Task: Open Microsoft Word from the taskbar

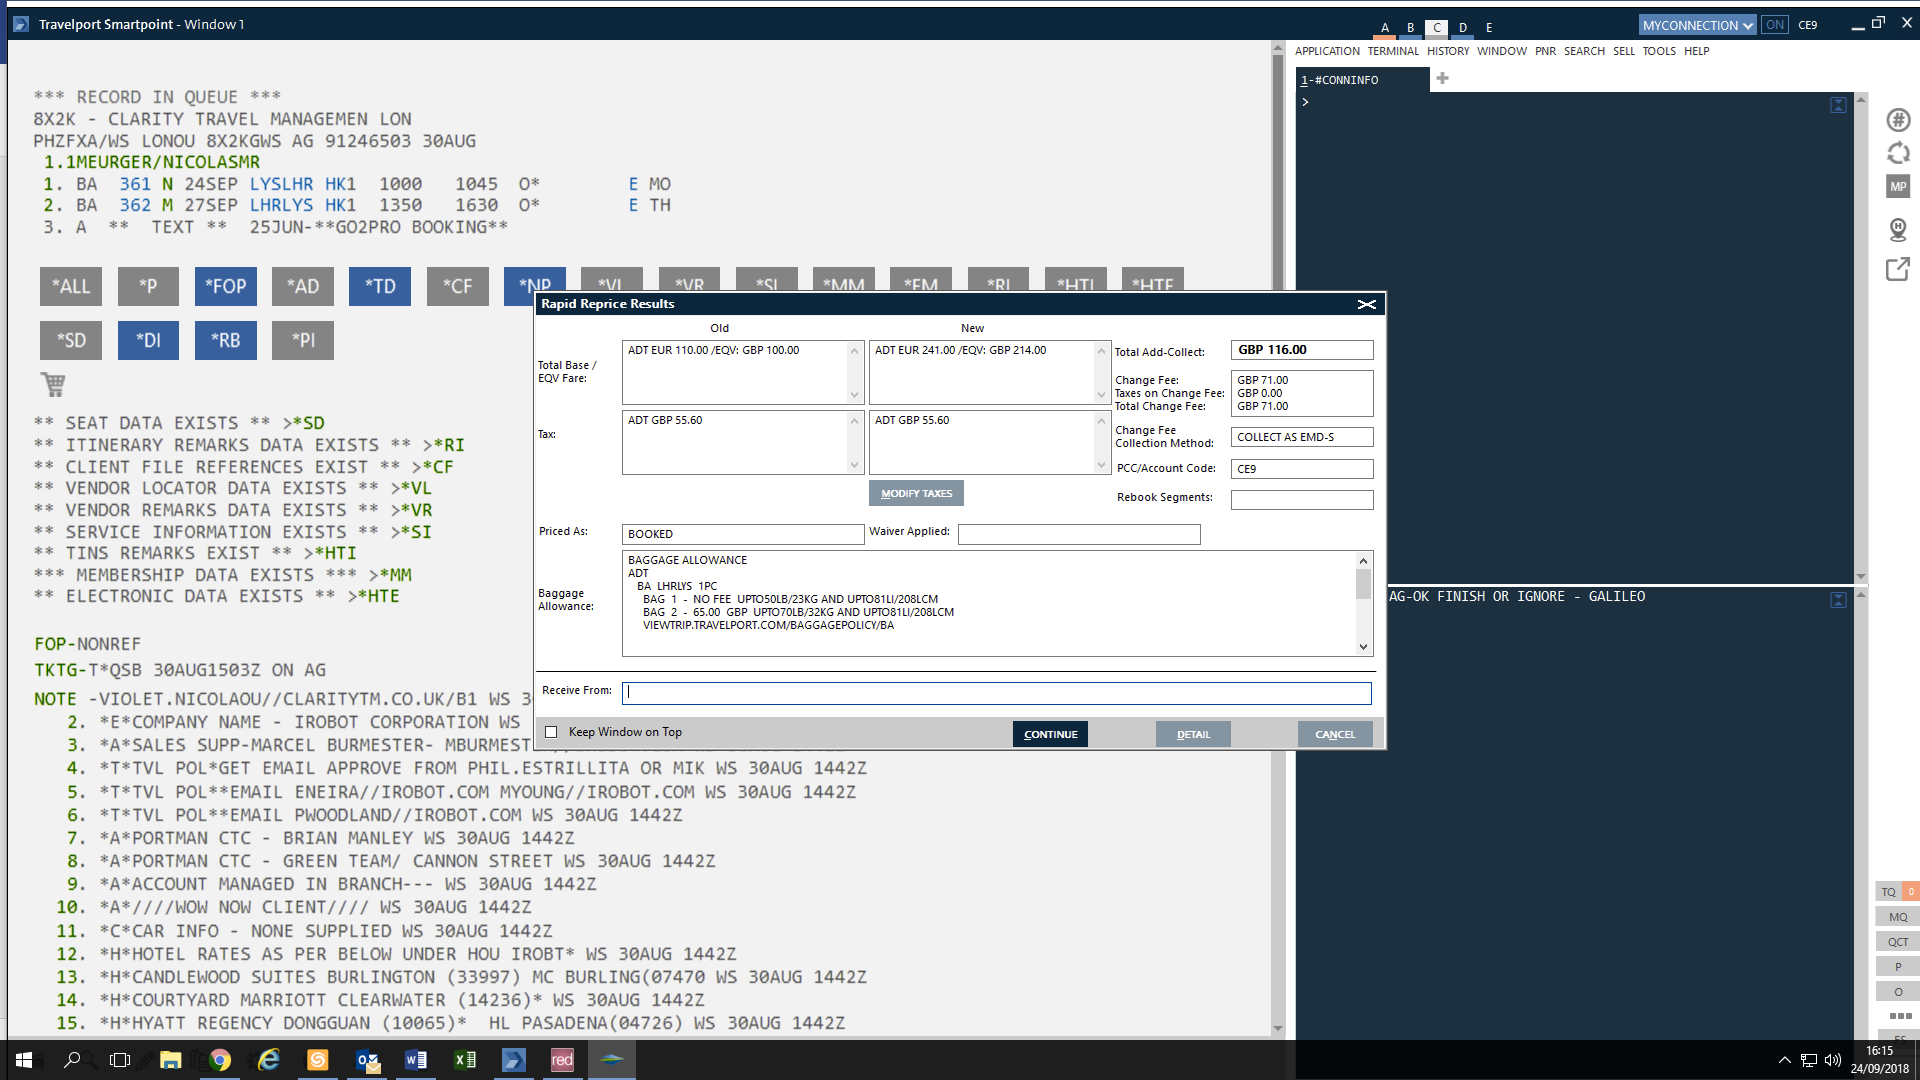Action: [416, 1060]
